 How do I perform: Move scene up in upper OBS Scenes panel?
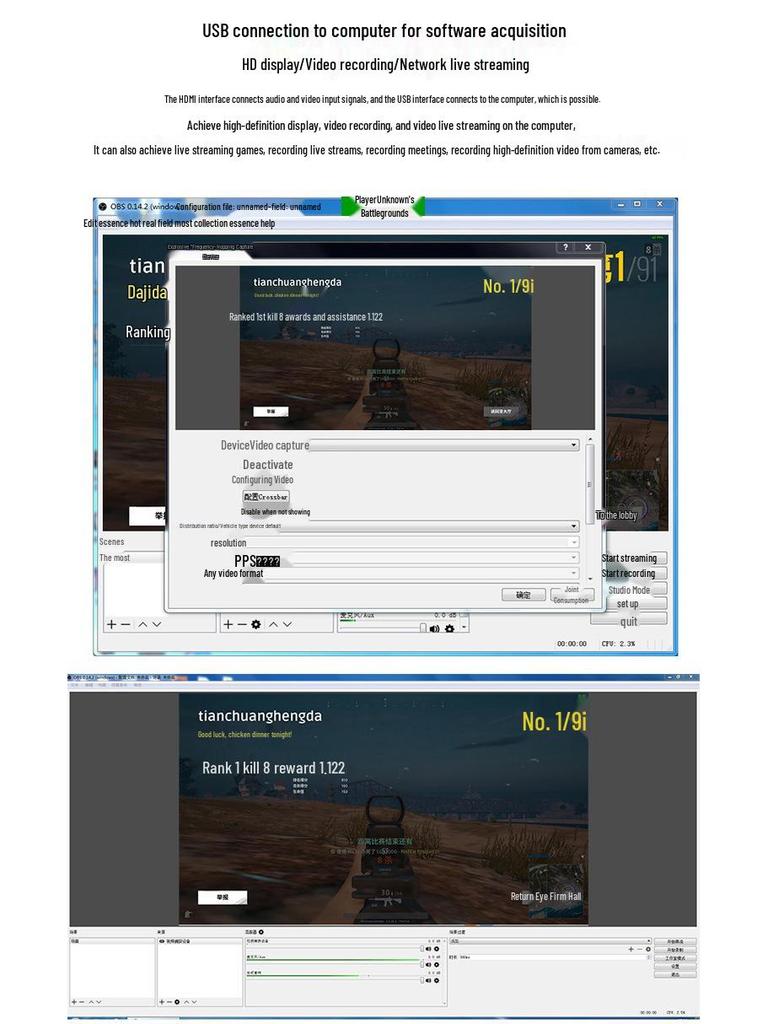pyautogui.click(x=142, y=624)
